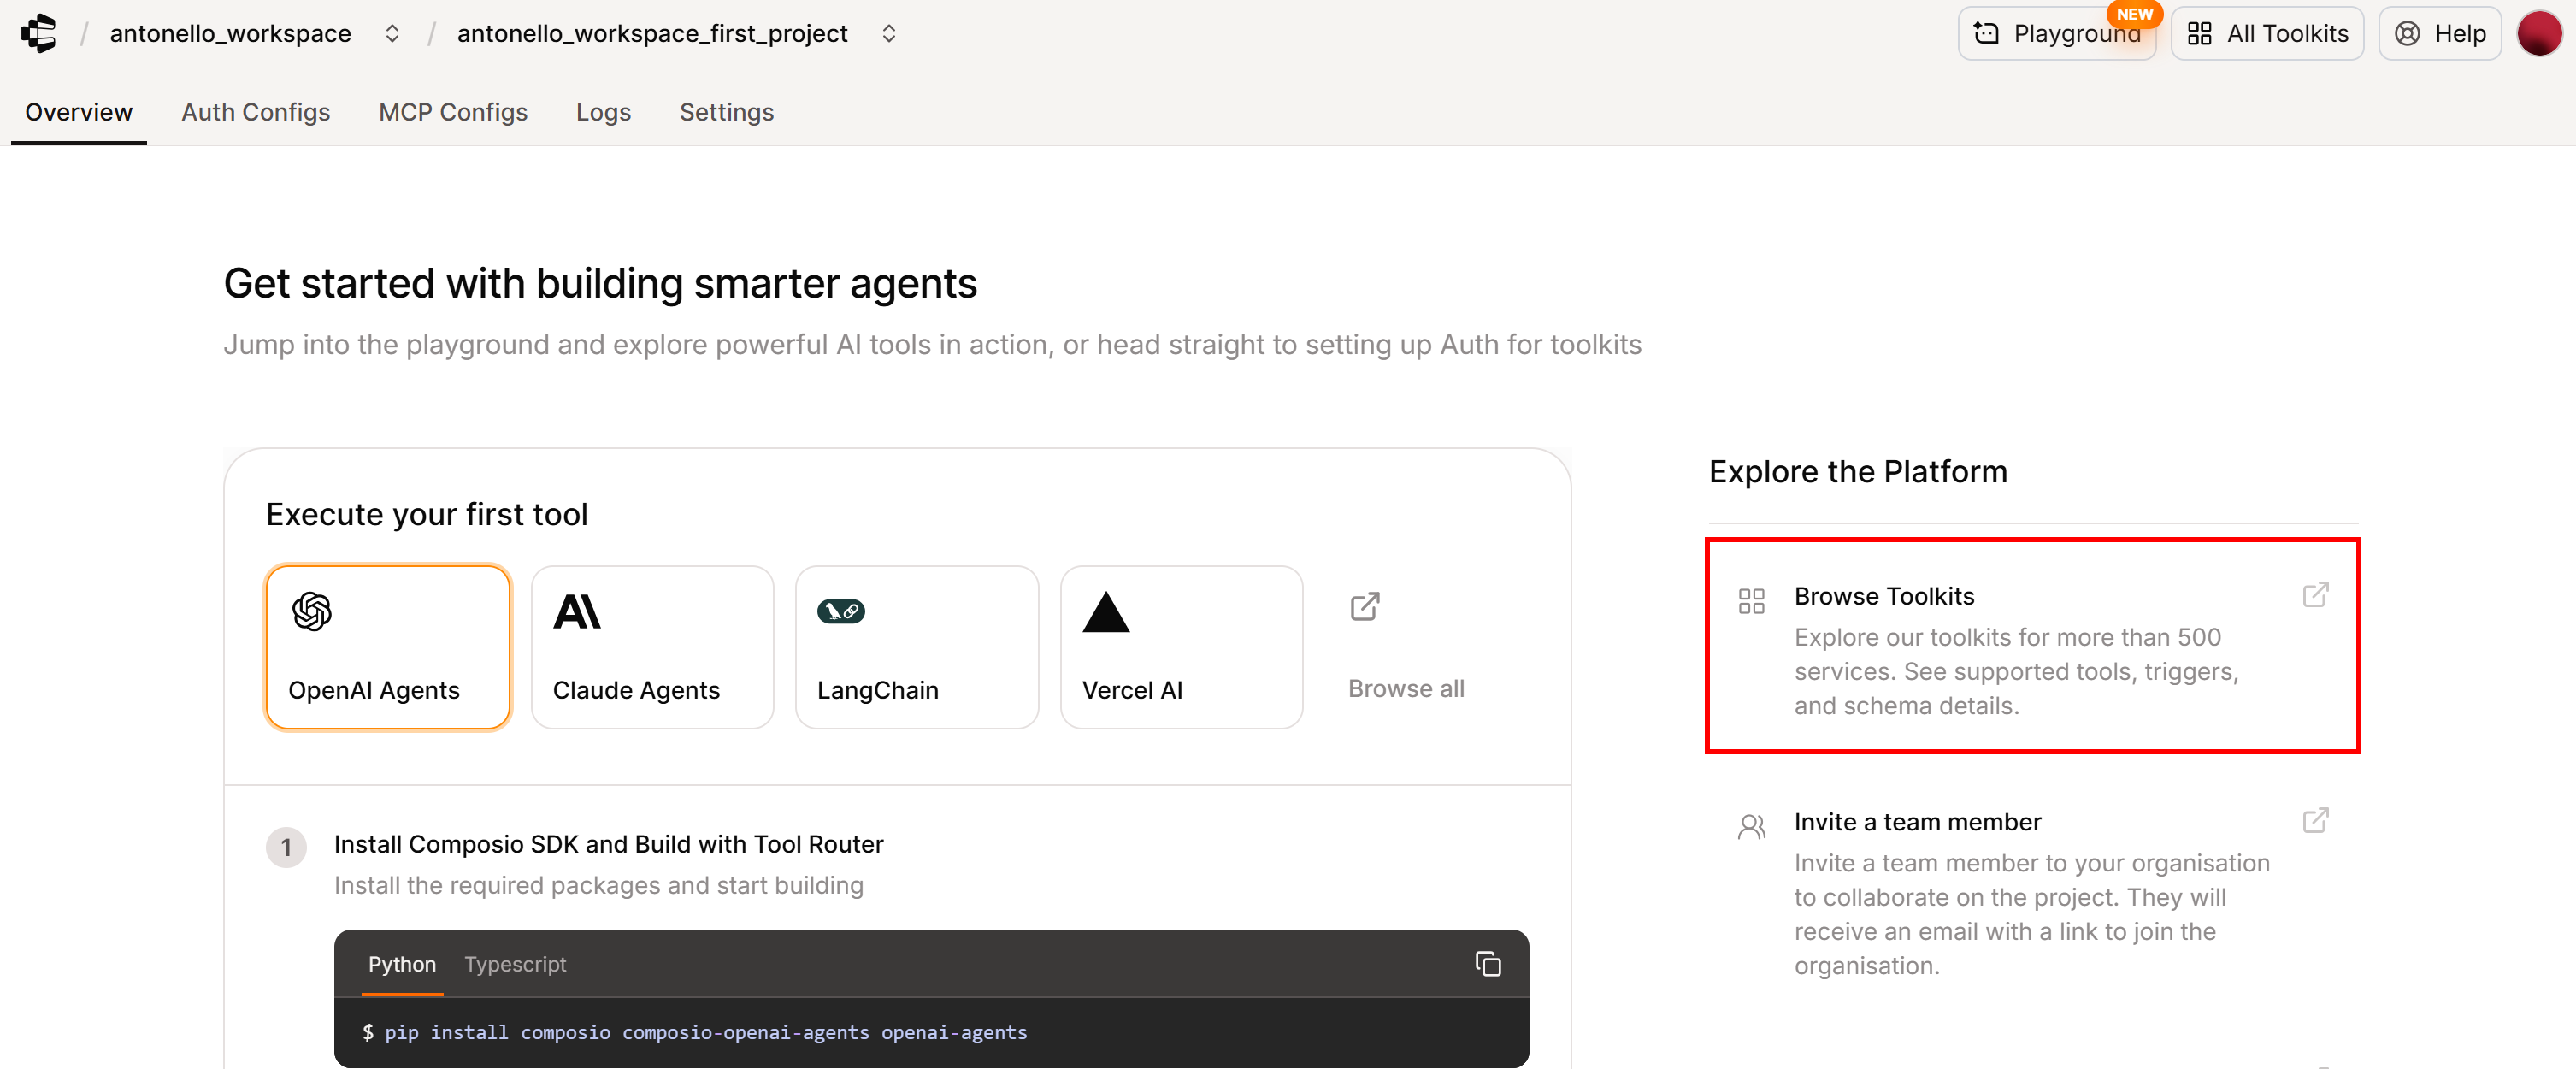This screenshot has width=2576, height=1069.
Task: Open the Playground from the top bar
Action: (x=2057, y=33)
